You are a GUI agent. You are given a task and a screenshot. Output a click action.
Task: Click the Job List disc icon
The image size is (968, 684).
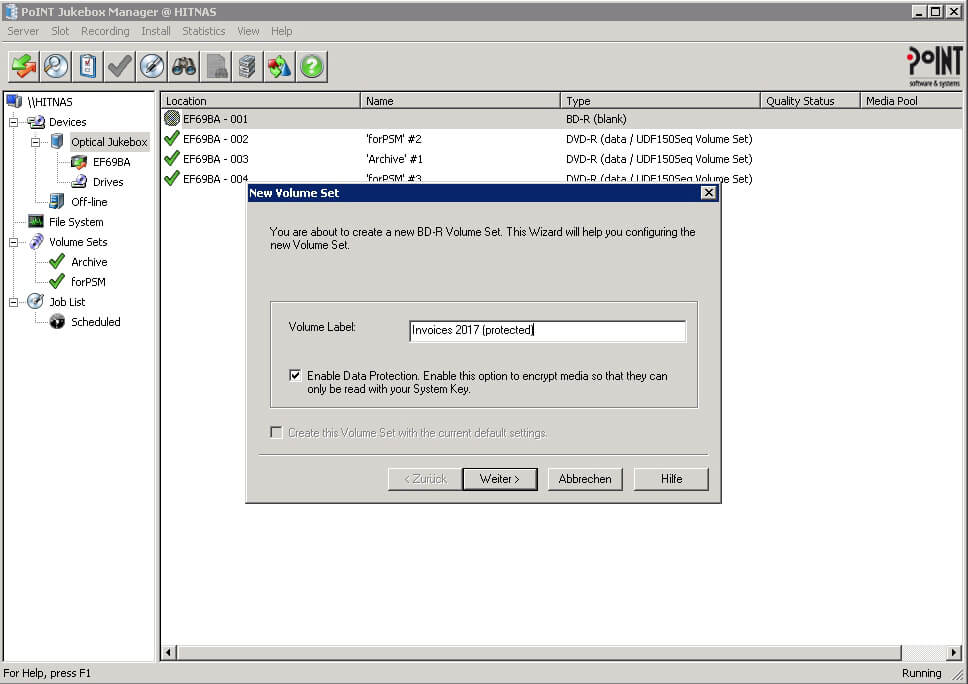click(x=36, y=301)
